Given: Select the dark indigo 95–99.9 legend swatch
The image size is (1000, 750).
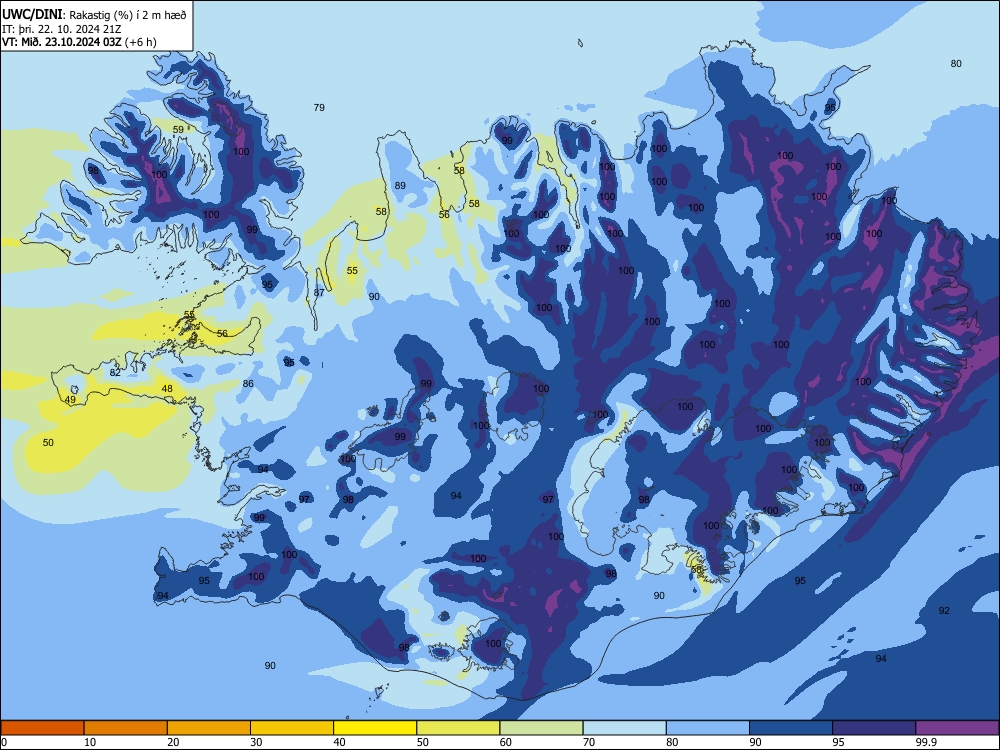Looking at the screenshot, I should (874, 728).
